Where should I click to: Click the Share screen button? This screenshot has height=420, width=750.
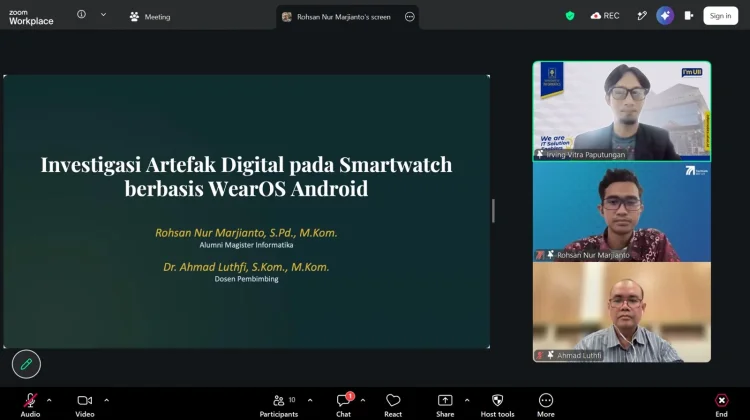445,405
